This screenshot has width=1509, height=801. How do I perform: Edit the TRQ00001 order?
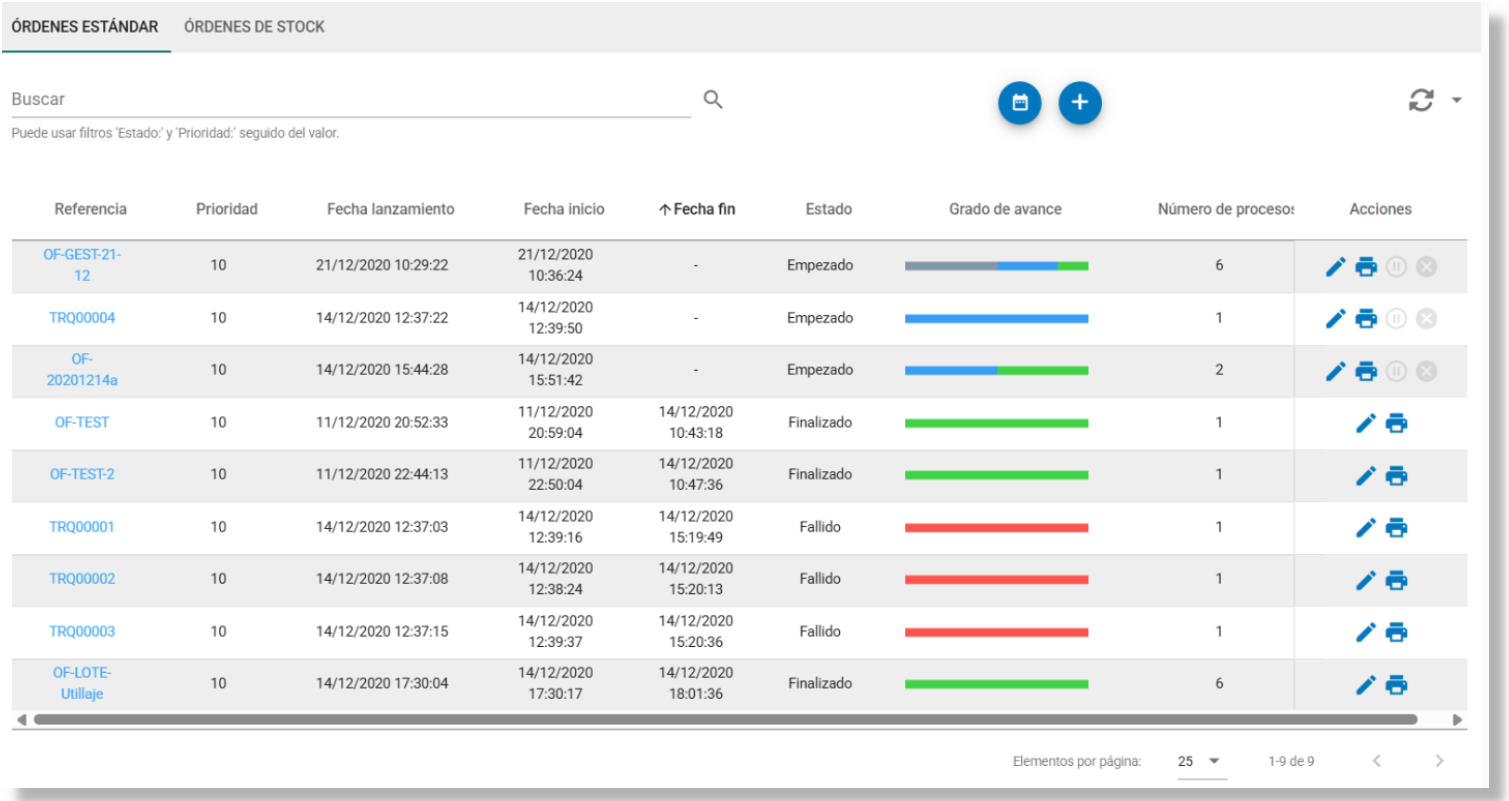pos(1365,527)
